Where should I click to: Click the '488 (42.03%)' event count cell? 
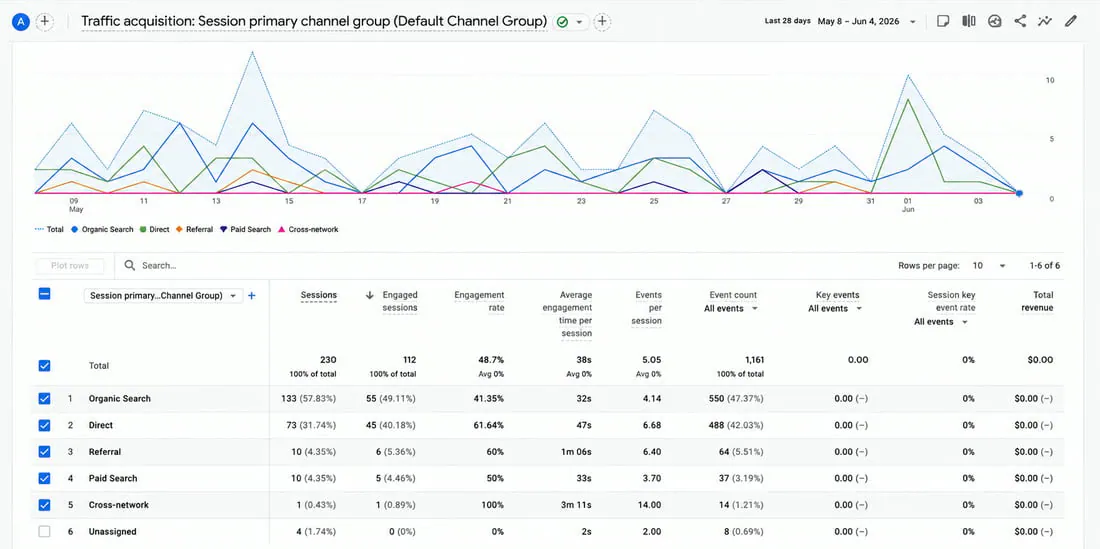(737, 425)
